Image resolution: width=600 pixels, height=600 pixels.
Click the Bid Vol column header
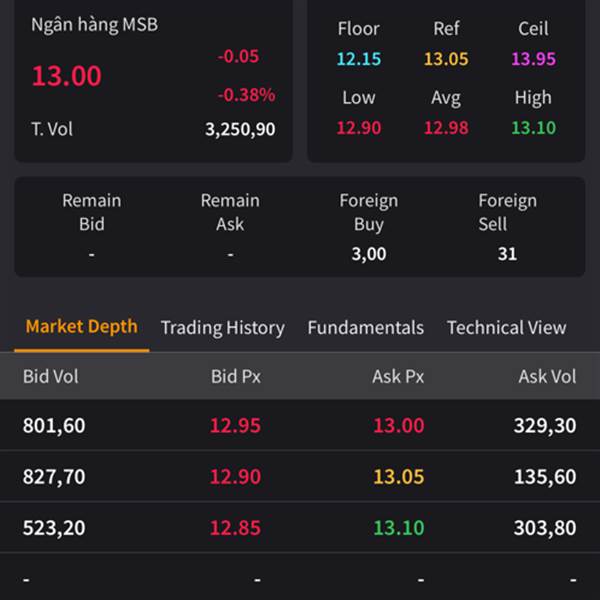51,377
